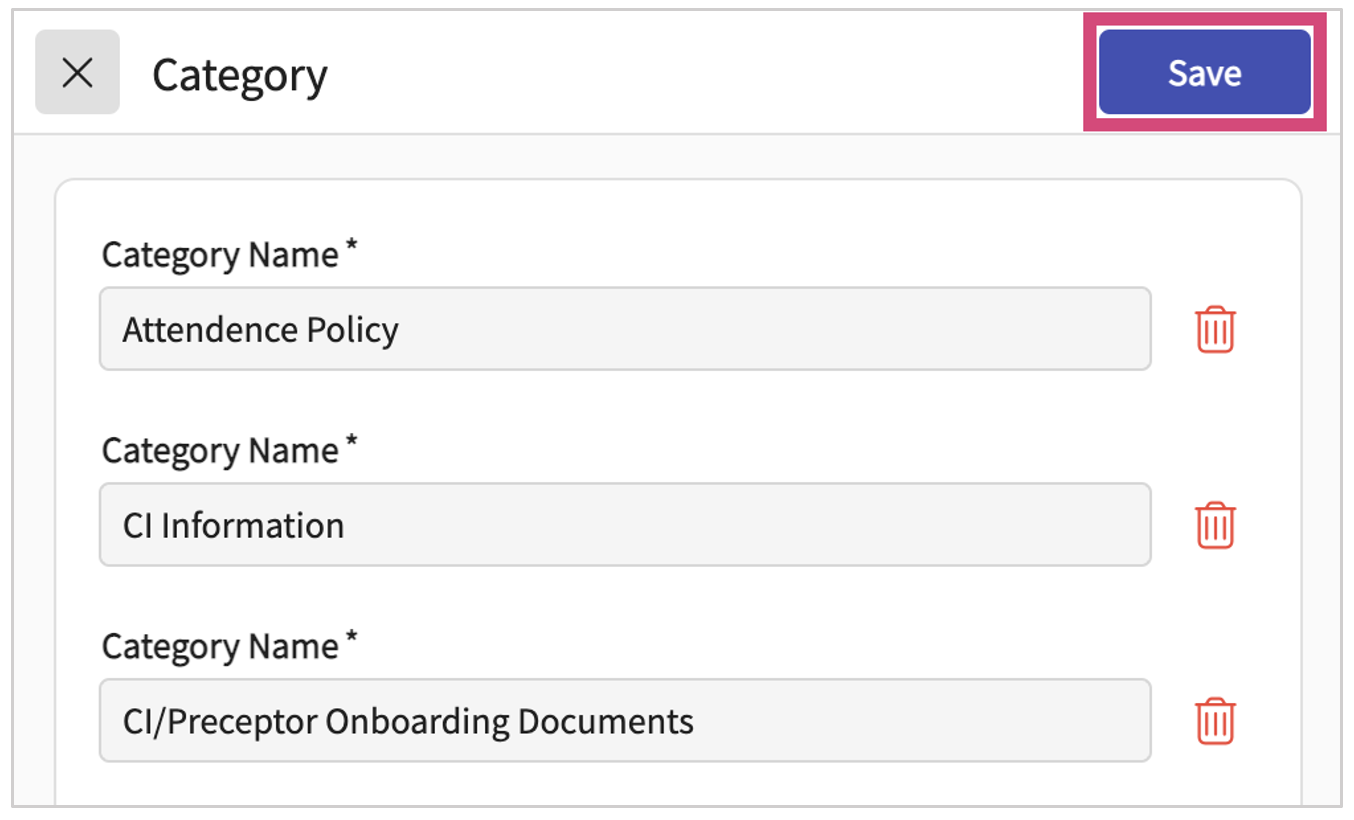Select the CI/Preceptor Onboarding Documents field
Viewport: 1354px width, 820px height.
click(624, 721)
